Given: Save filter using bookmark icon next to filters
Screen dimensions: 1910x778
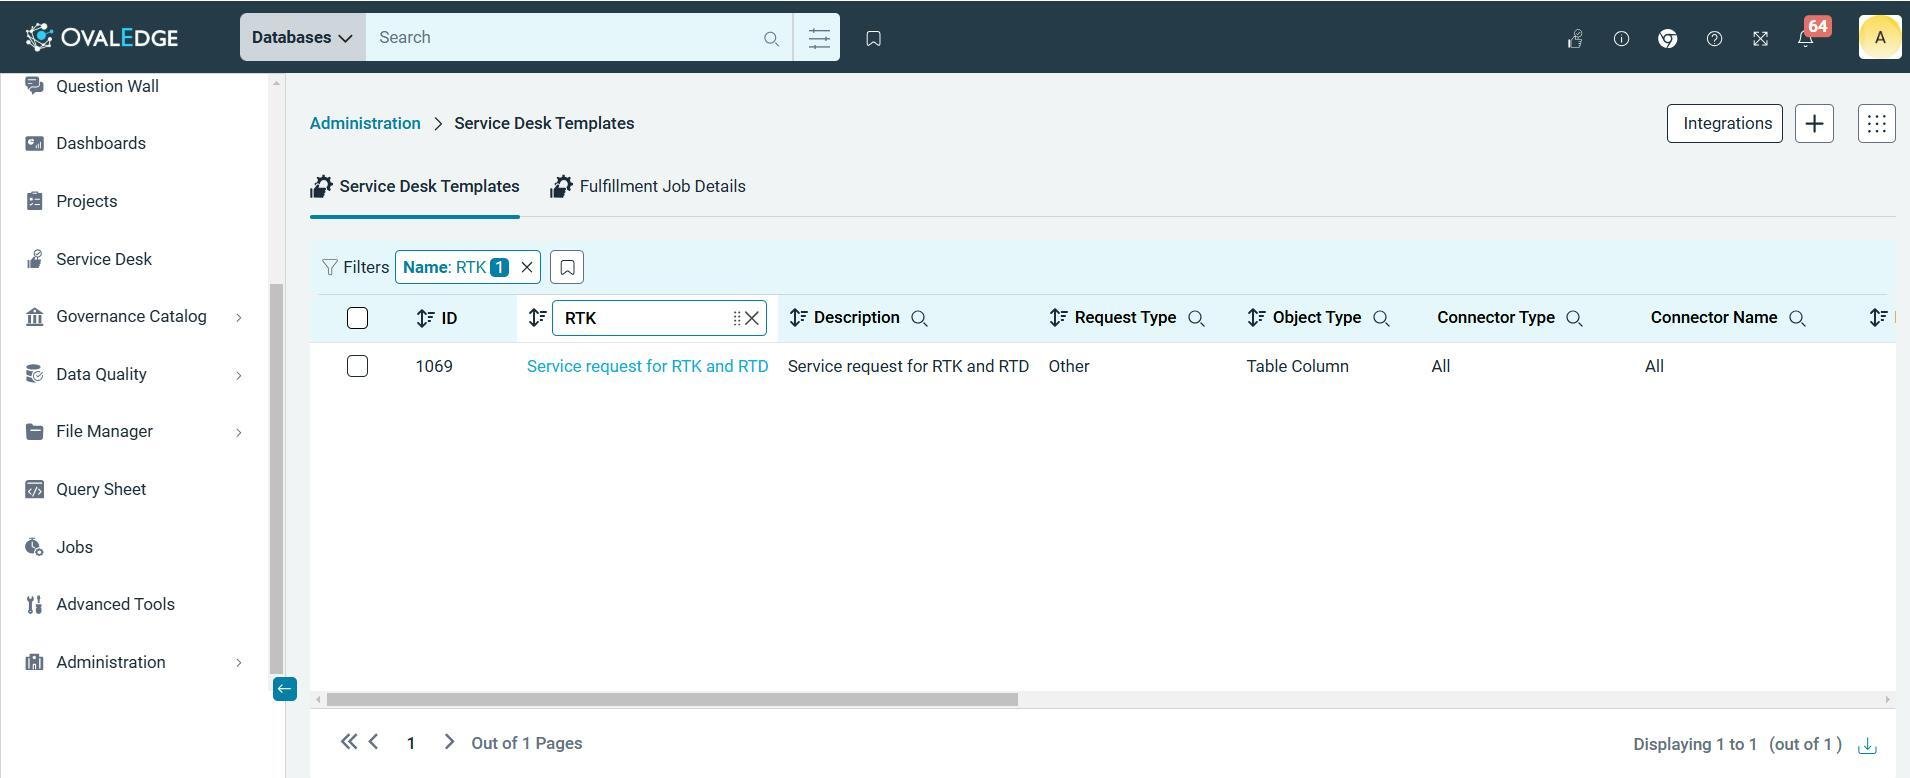Looking at the screenshot, I should pos(567,267).
